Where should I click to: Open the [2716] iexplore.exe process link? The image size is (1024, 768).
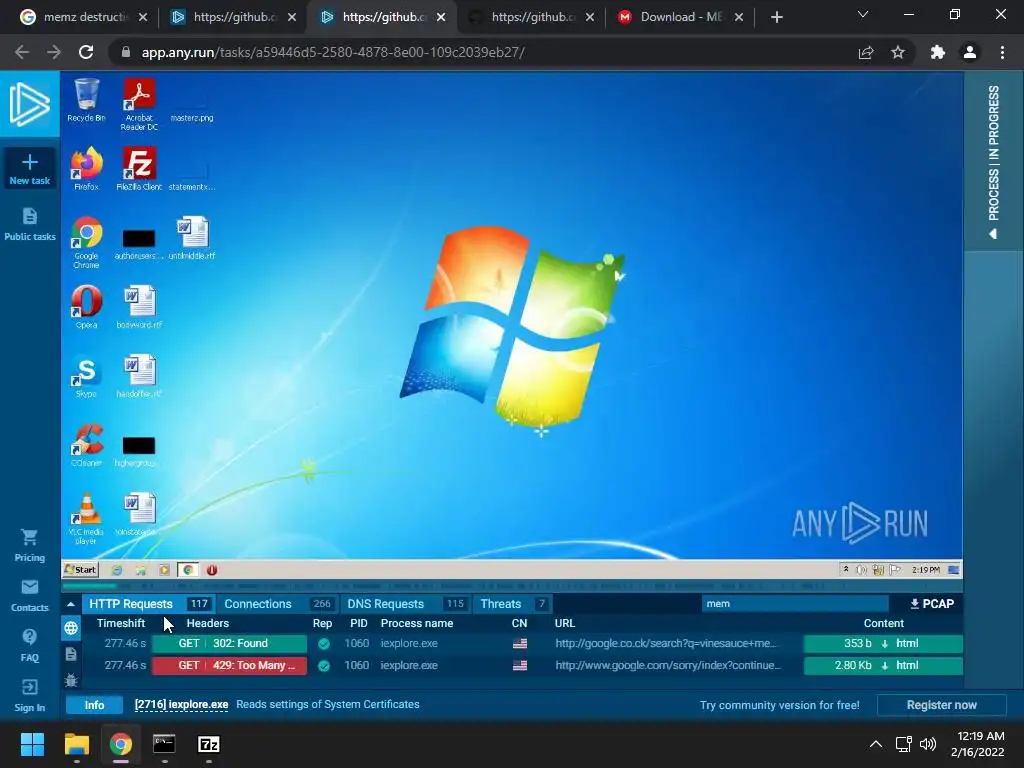point(182,705)
